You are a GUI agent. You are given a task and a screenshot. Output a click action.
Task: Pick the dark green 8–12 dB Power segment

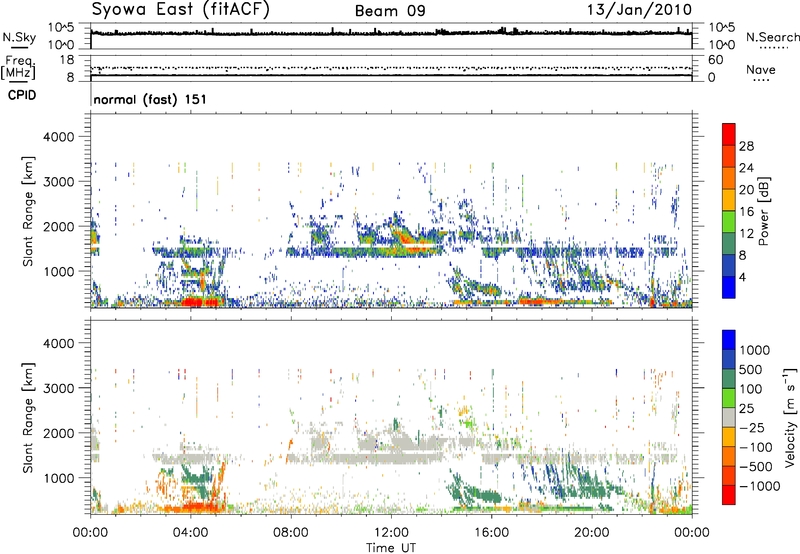click(729, 244)
